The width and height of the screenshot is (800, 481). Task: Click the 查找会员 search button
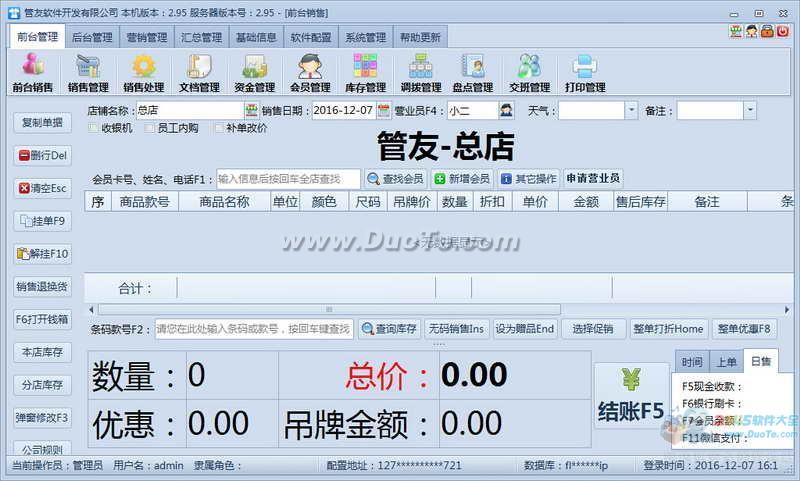(x=395, y=179)
